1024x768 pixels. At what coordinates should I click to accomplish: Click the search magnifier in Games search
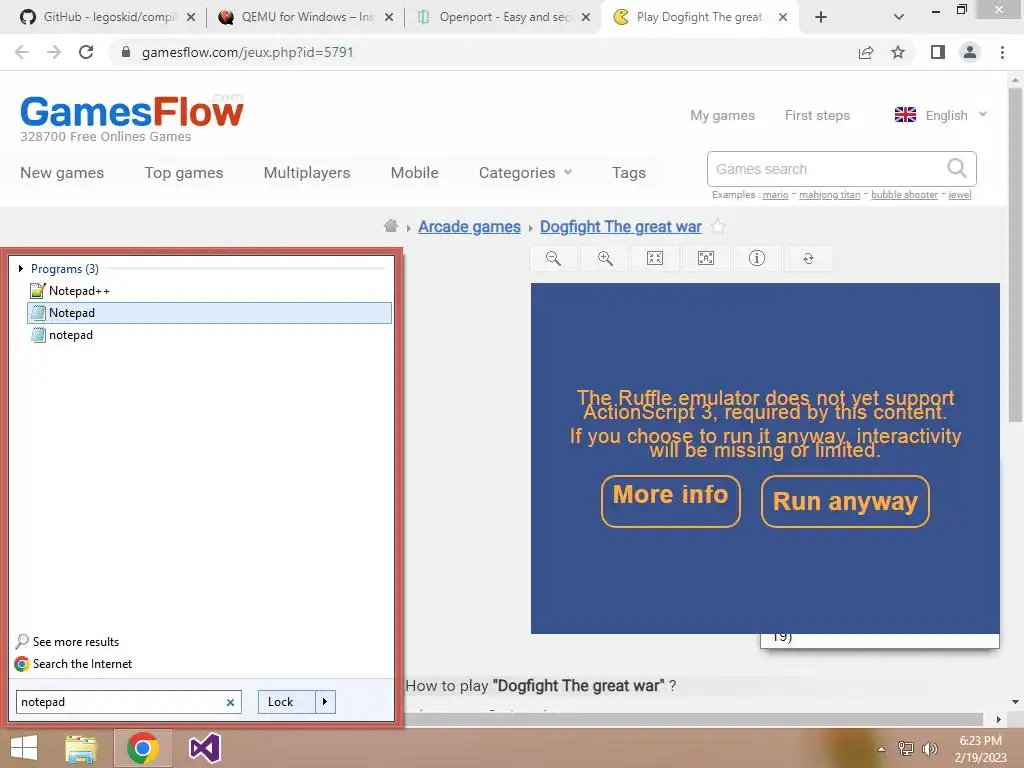[957, 168]
